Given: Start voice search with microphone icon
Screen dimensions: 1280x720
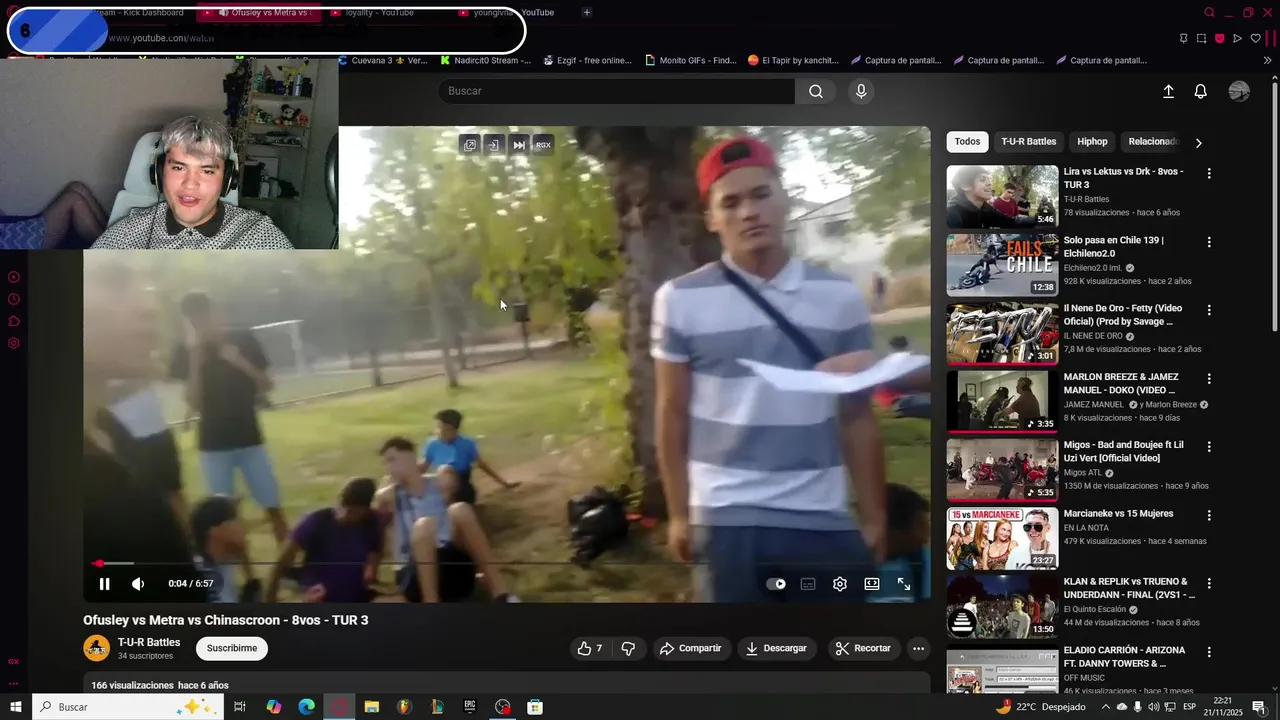Looking at the screenshot, I should pyautogui.click(x=861, y=91).
